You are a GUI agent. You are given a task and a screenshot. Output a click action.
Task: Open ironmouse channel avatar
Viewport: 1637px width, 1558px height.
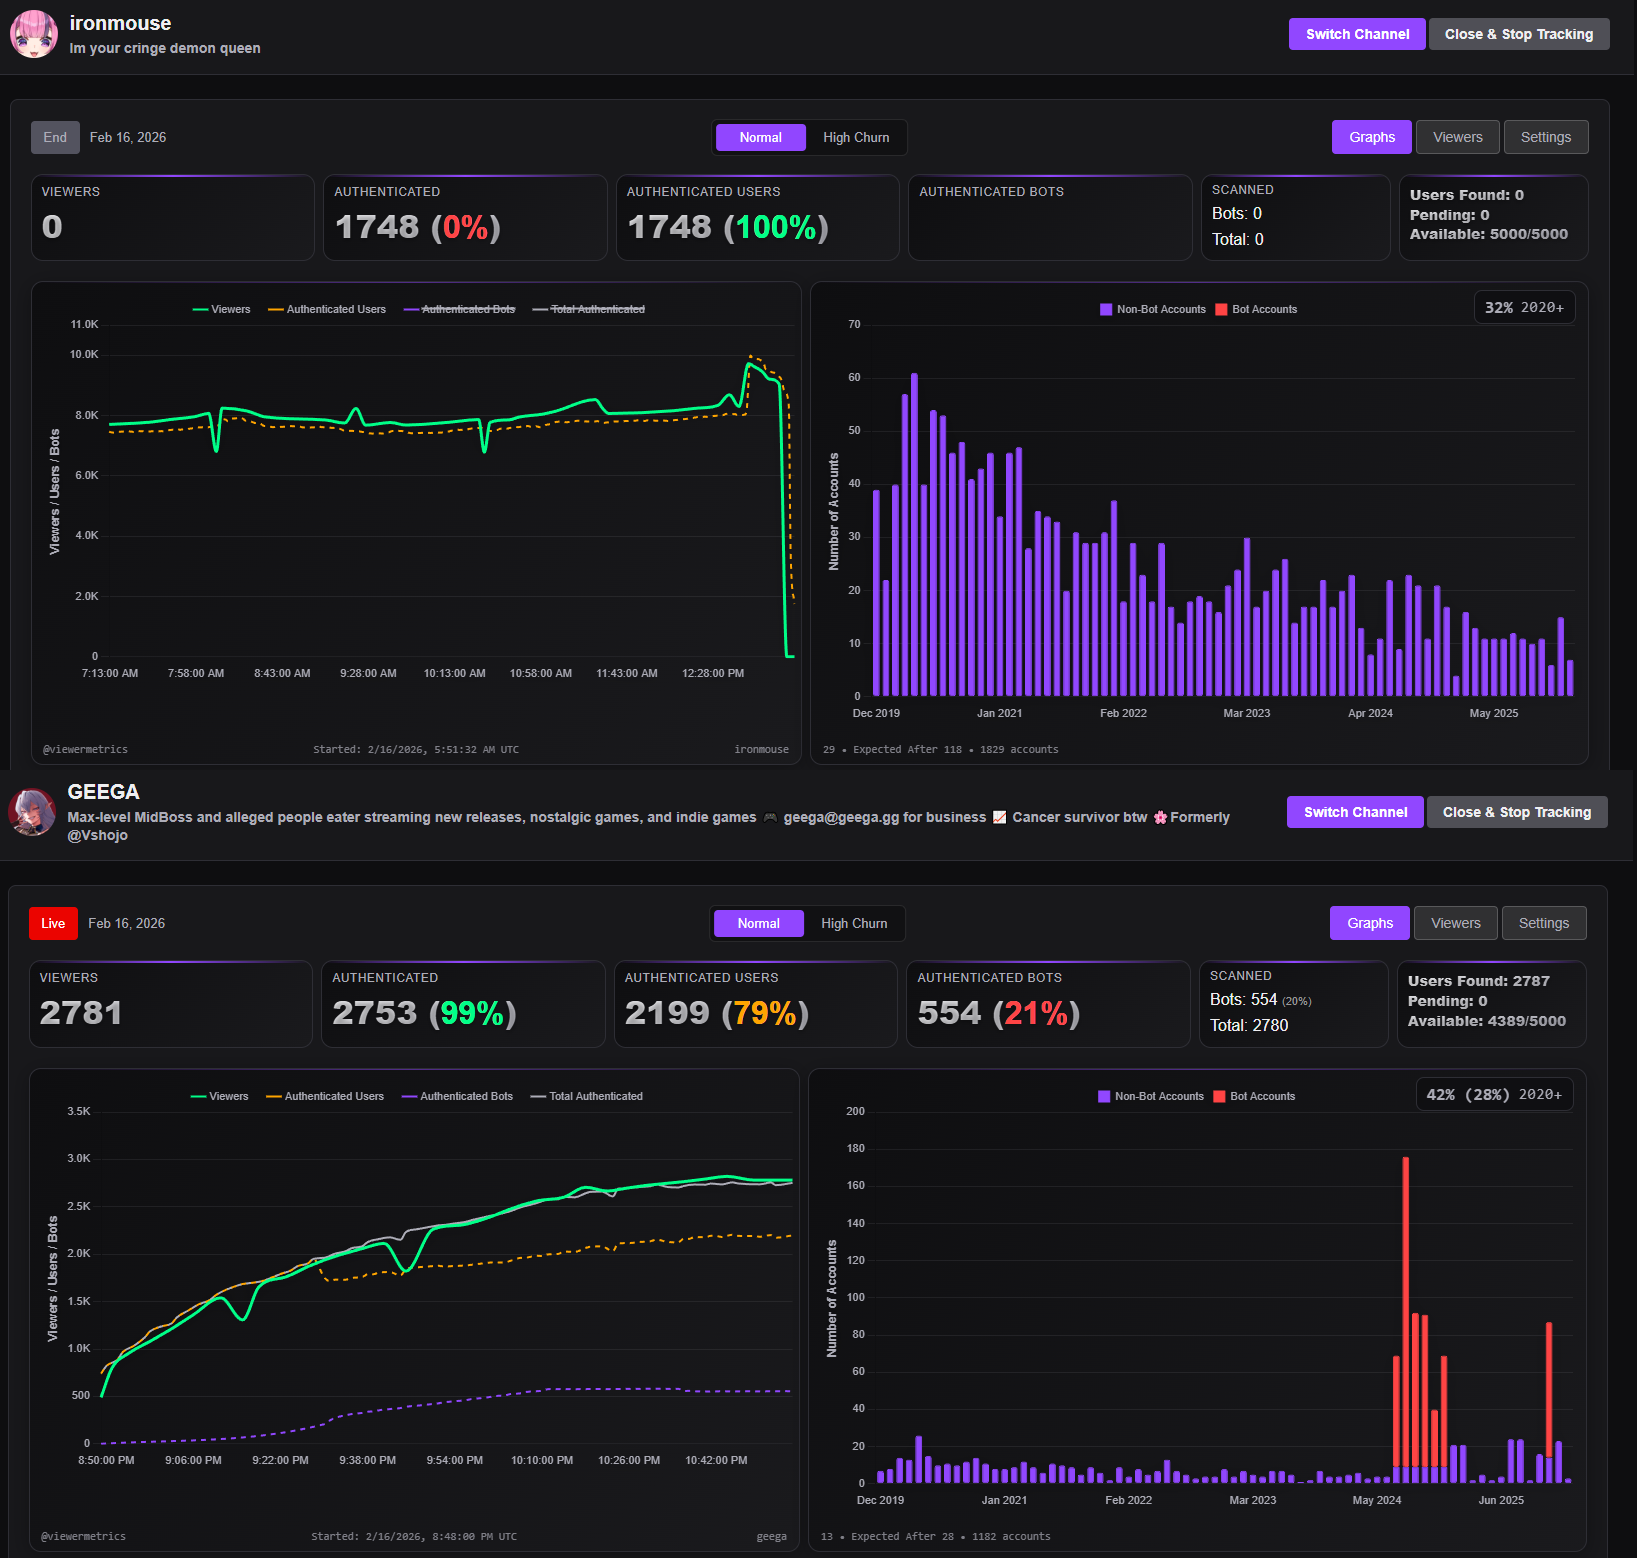[x=33, y=34]
